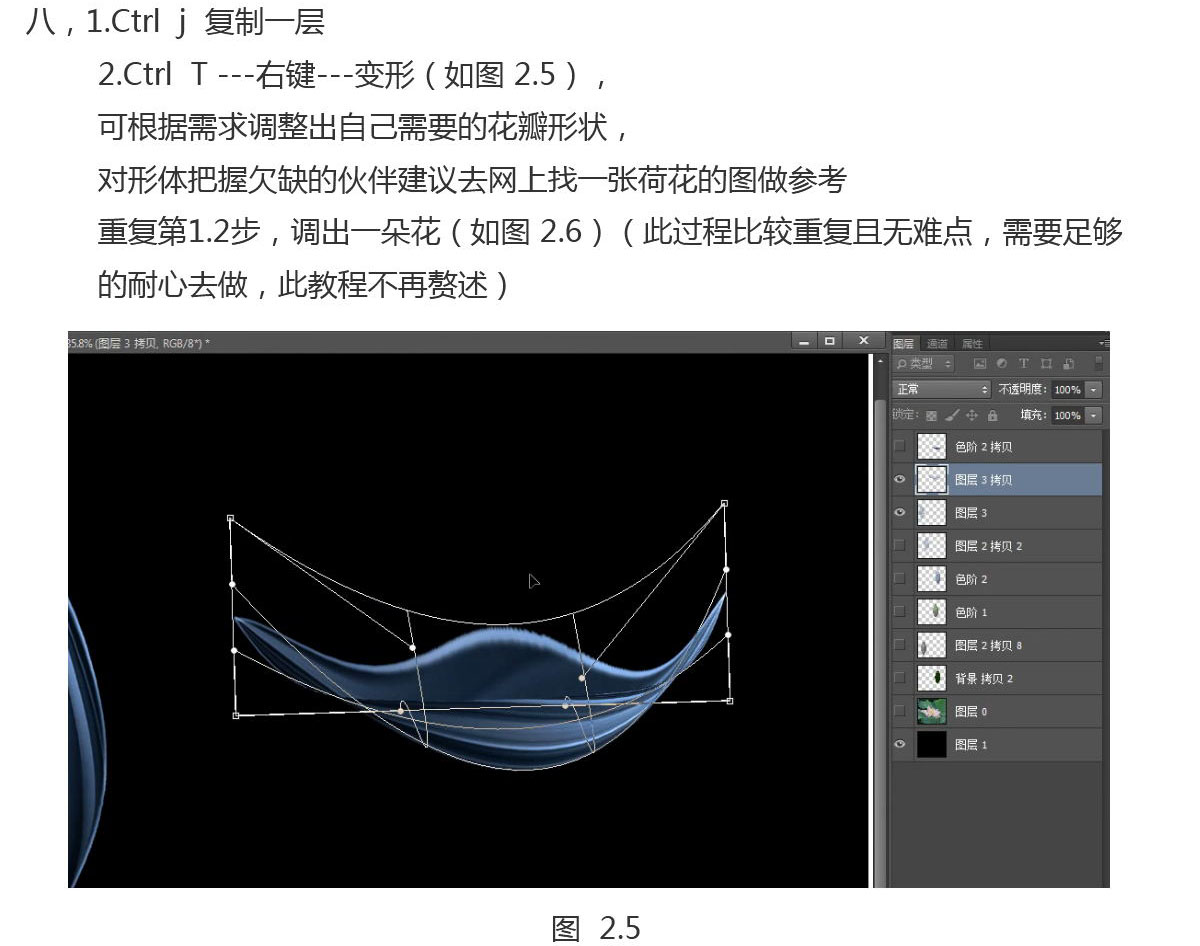The width and height of the screenshot is (1200, 946).
Task: Lock all padlock icon
Action: pos(992,415)
